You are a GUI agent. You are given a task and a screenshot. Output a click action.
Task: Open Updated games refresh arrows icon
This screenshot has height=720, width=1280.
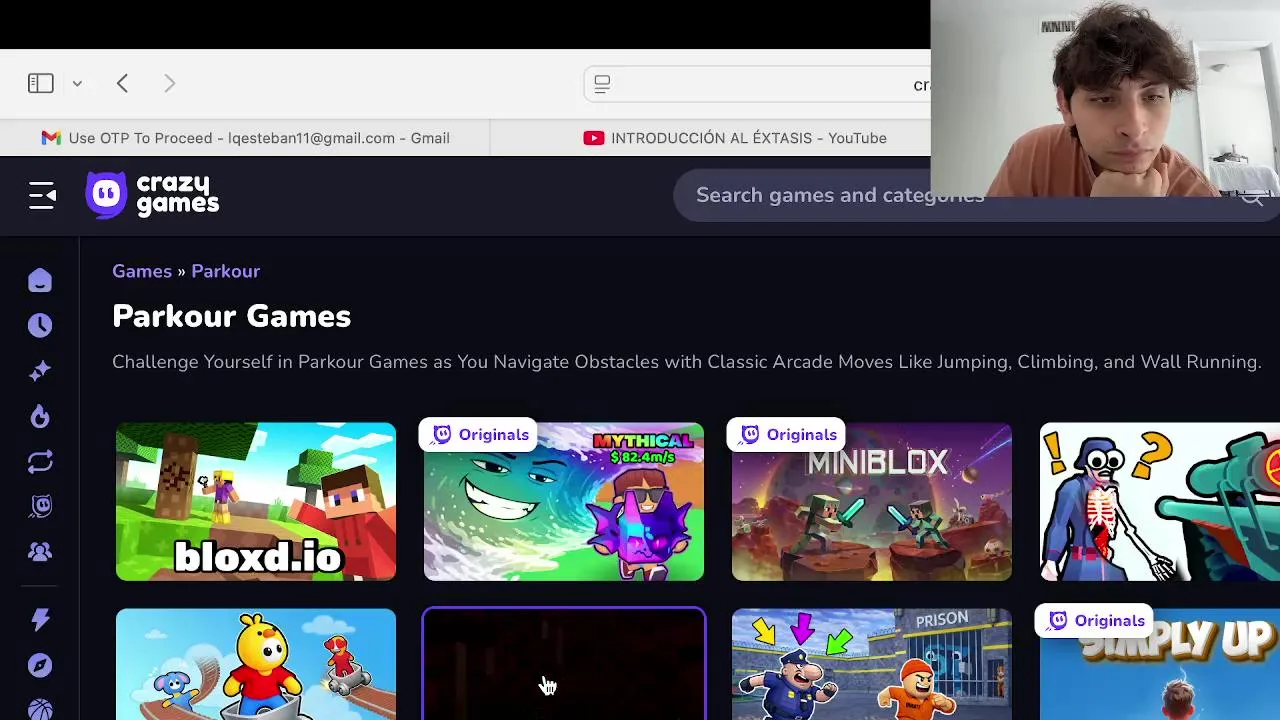[x=40, y=462]
